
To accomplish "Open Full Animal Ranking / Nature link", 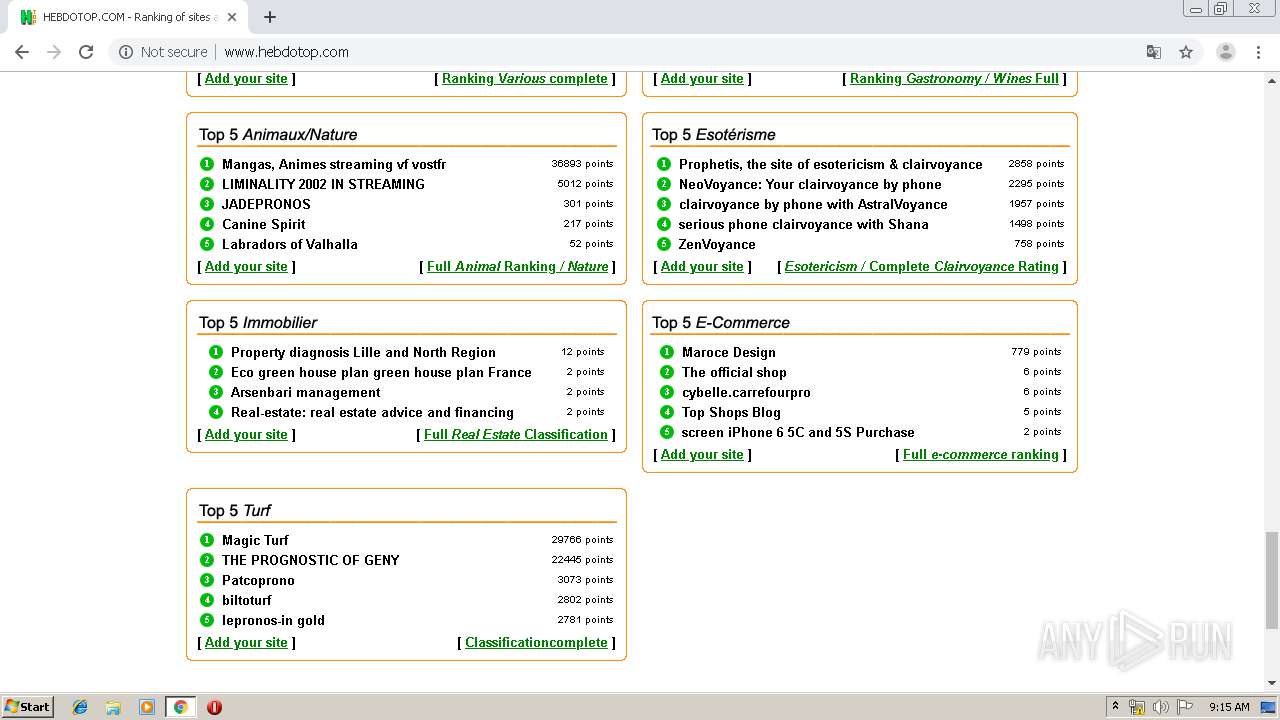I will click(x=518, y=266).
